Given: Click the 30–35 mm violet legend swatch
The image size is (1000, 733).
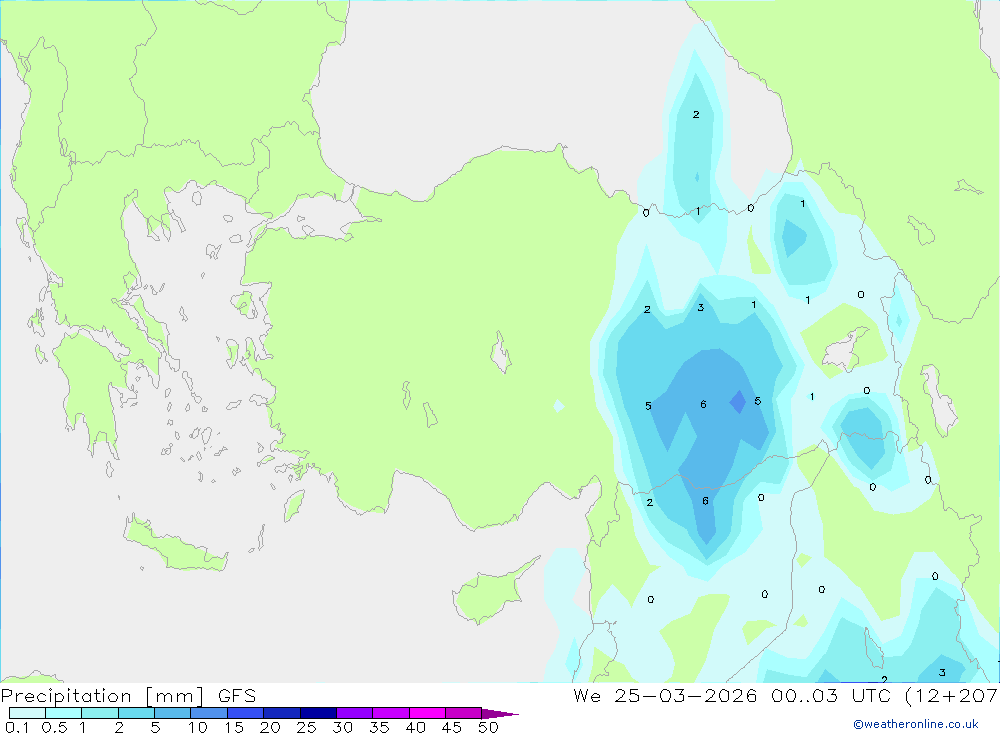Looking at the screenshot, I should click(354, 713).
